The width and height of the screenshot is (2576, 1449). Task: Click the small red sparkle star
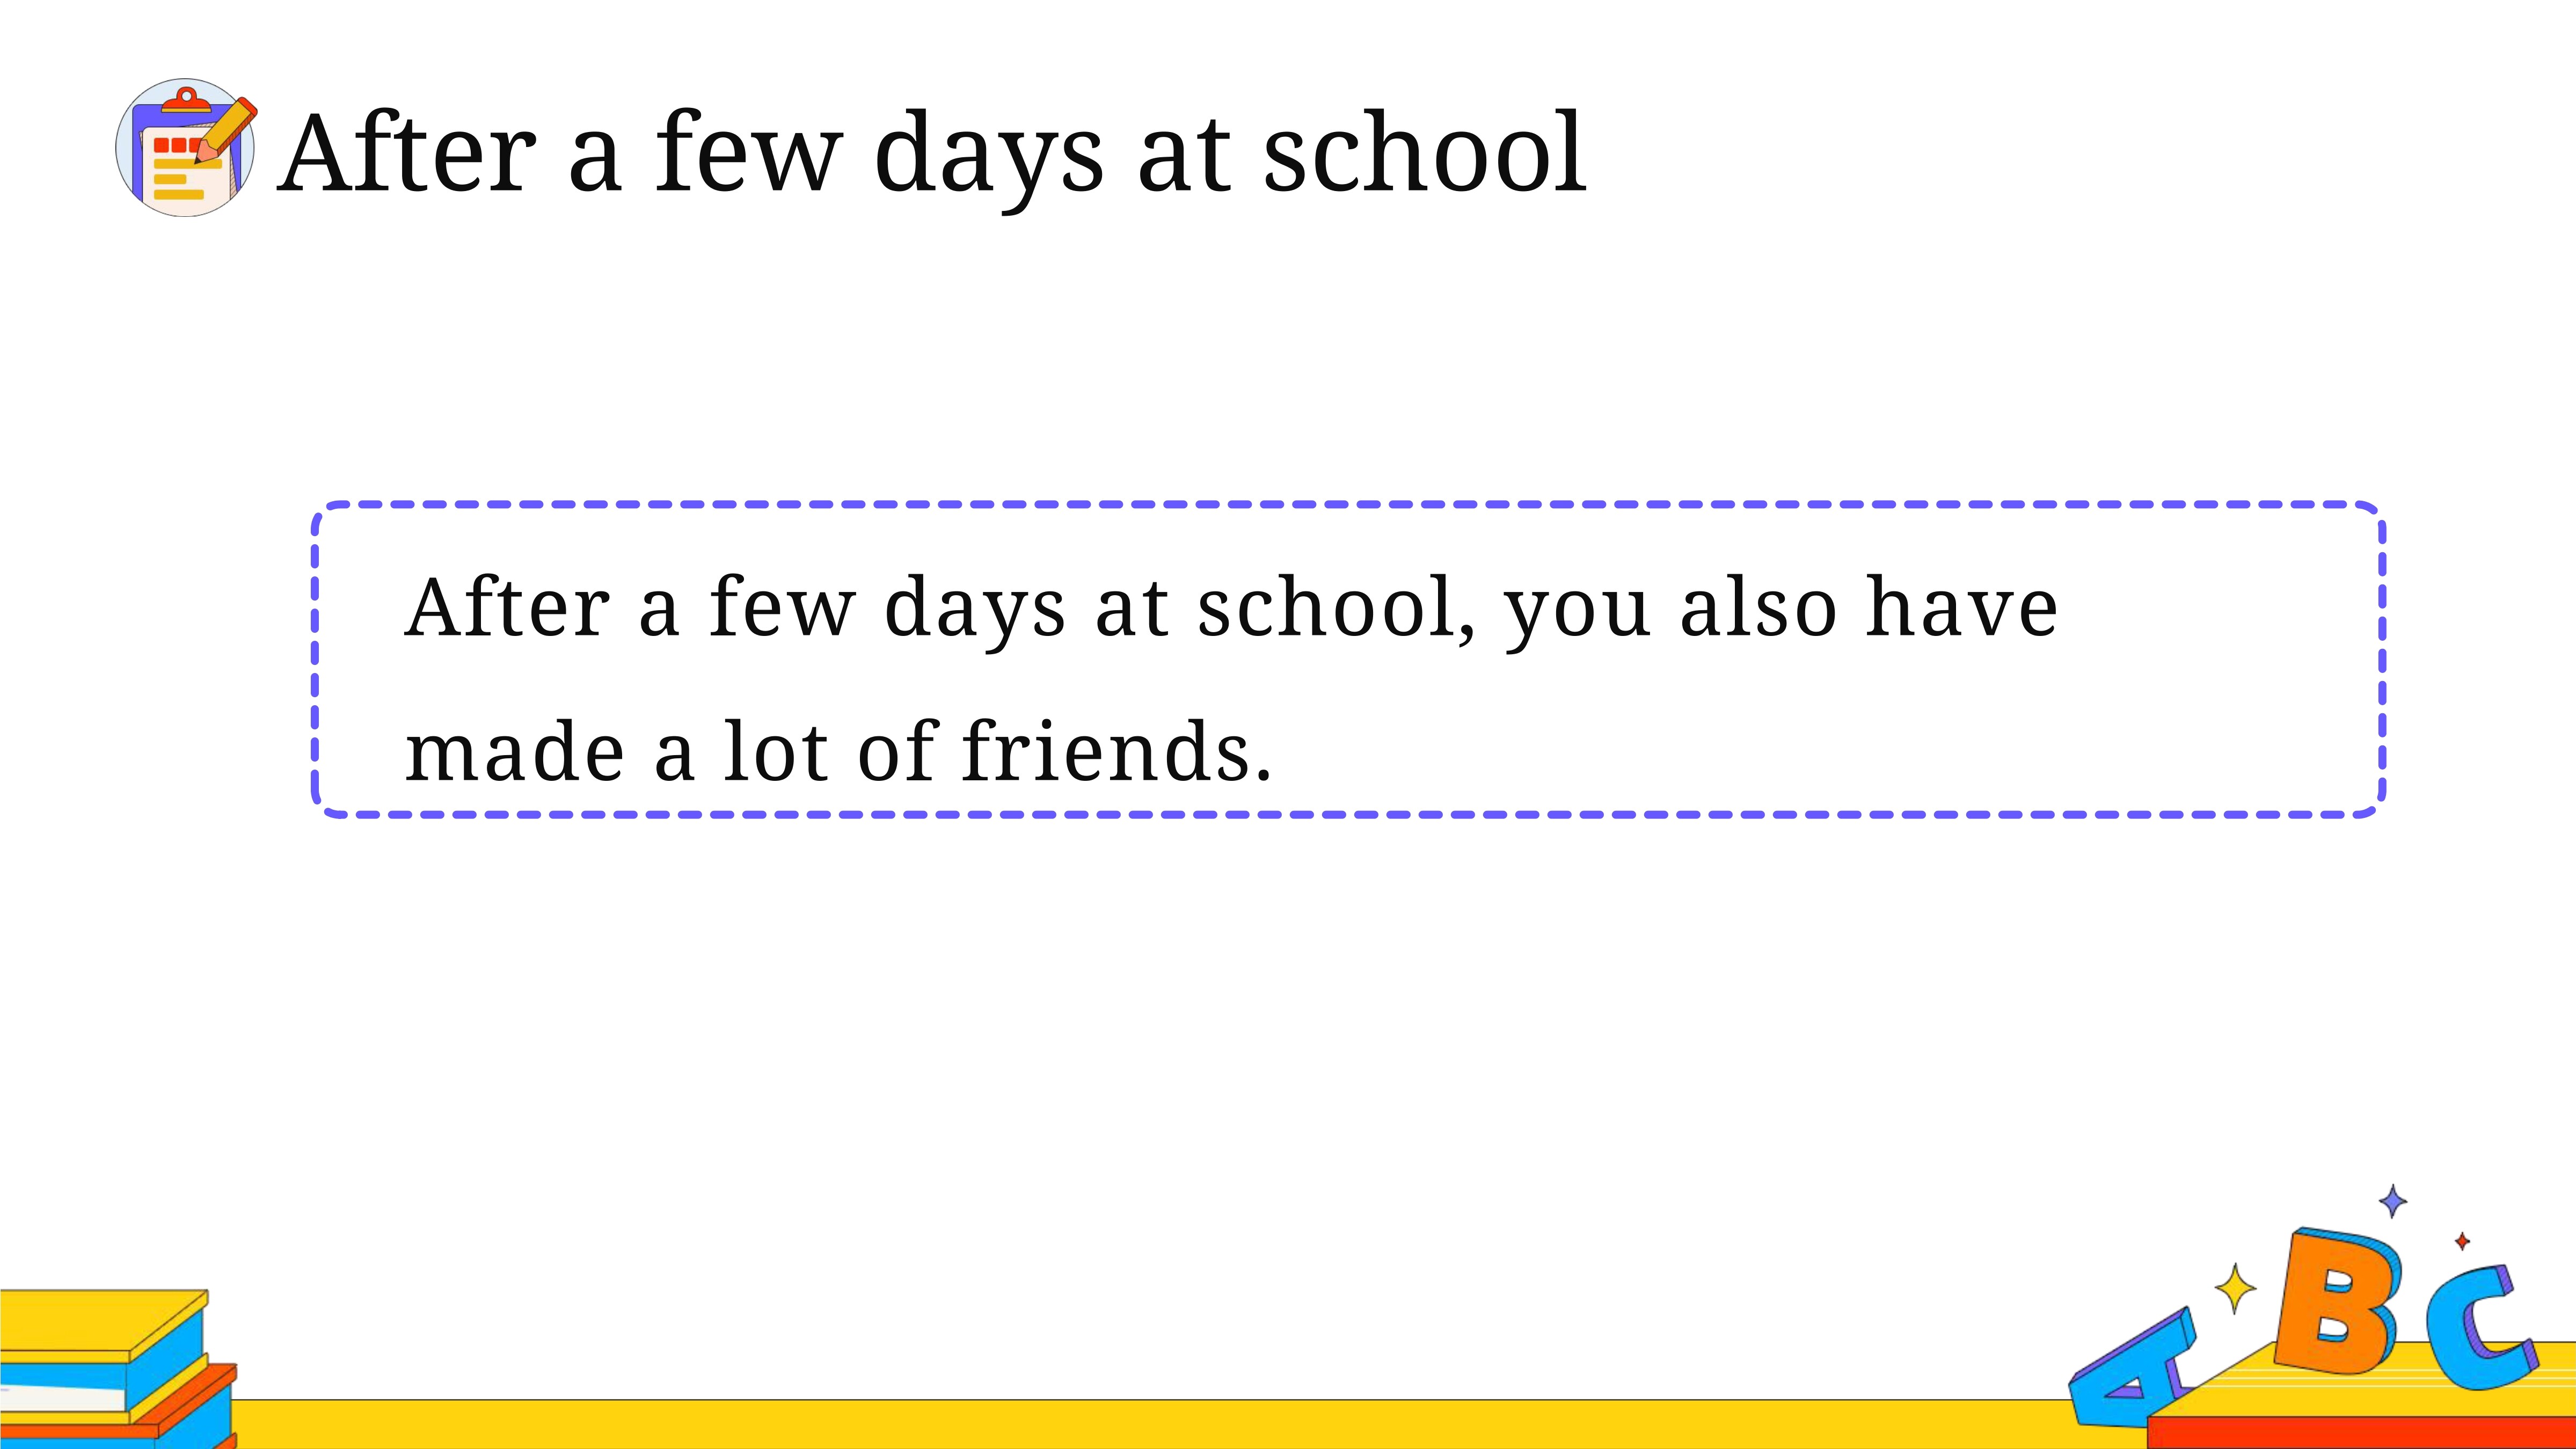[2462, 1241]
